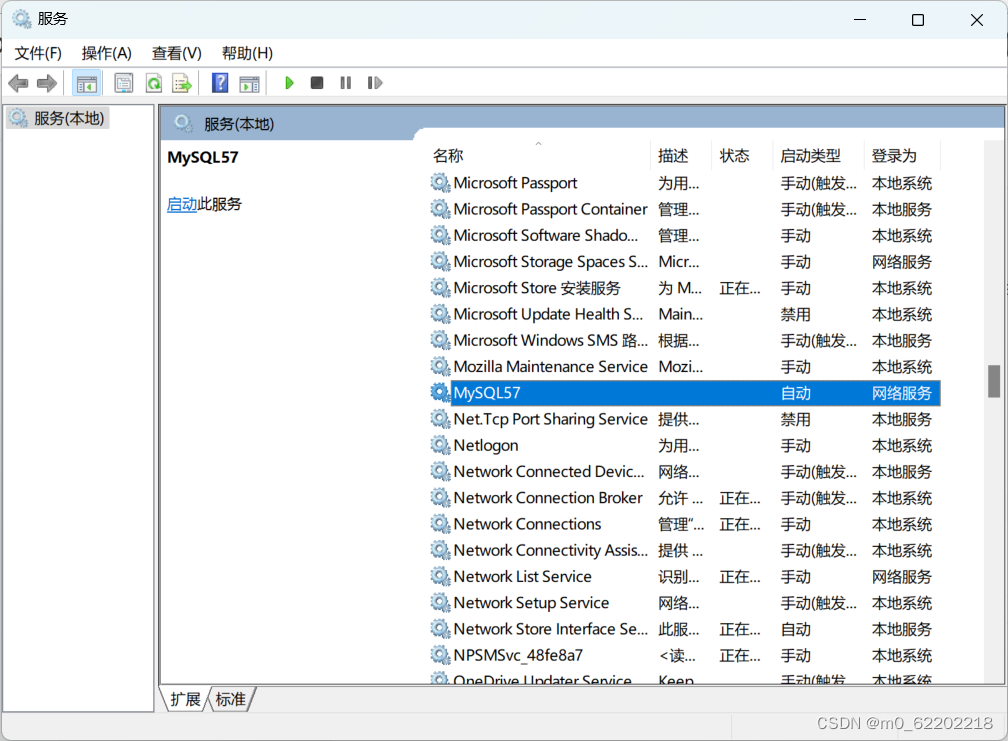
Task: Start the service with green play icon
Action: point(289,83)
